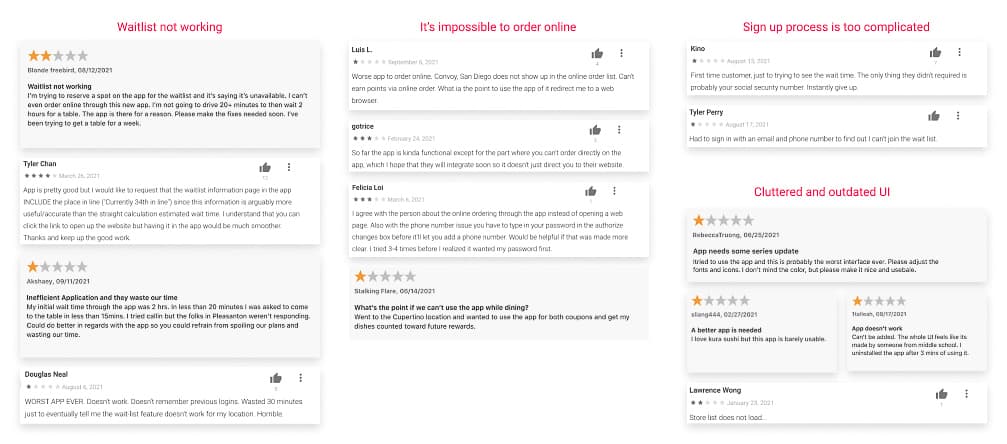The height and width of the screenshot is (444, 1007).
Task: Thumbs-up Lawrence Wong's review
Action: [941, 394]
